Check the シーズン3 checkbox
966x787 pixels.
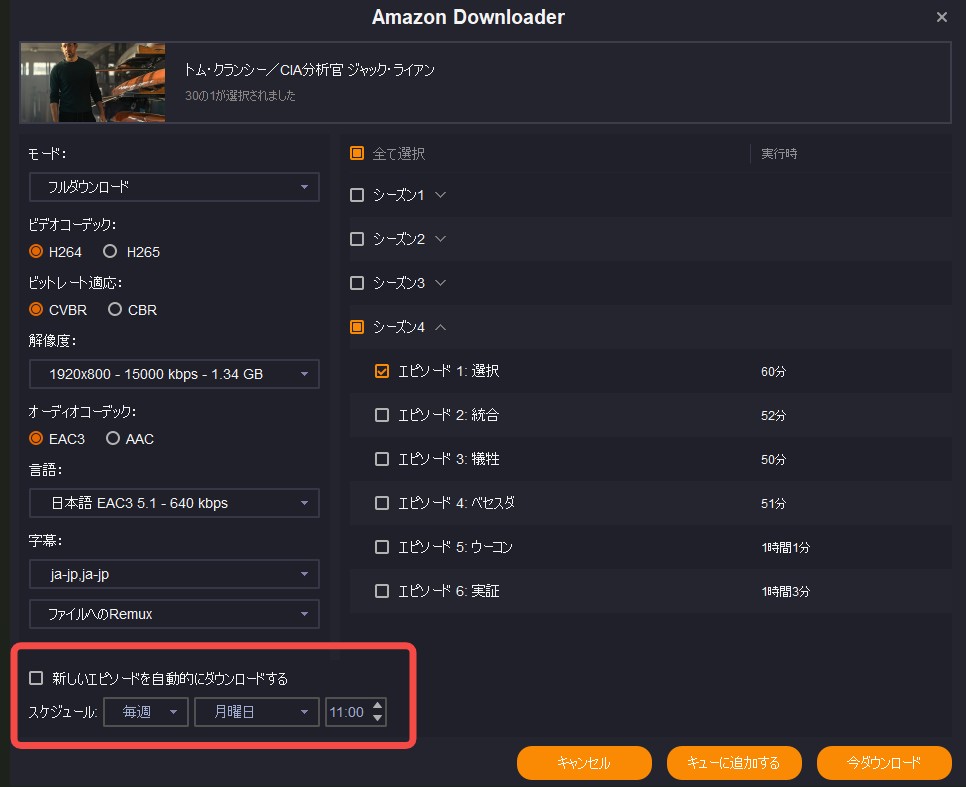(x=357, y=283)
